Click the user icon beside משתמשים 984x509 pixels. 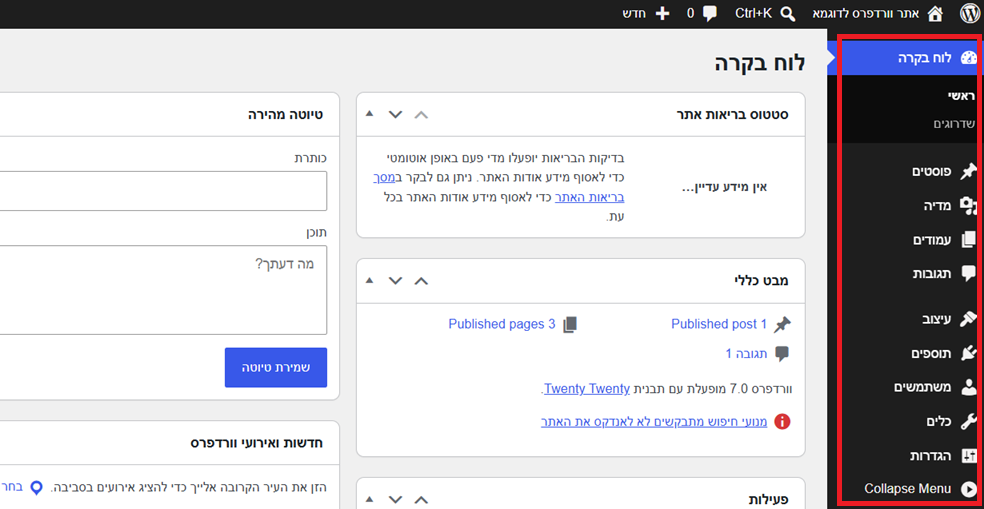coord(969,387)
